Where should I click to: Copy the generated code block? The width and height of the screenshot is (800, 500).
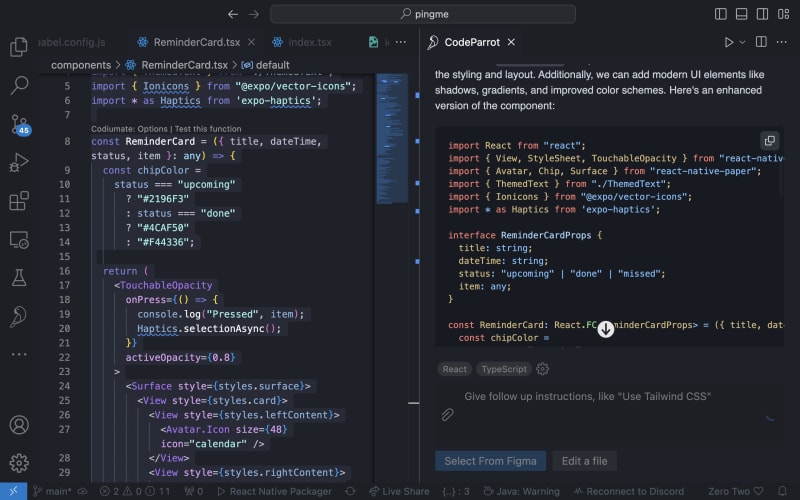(769, 140)
